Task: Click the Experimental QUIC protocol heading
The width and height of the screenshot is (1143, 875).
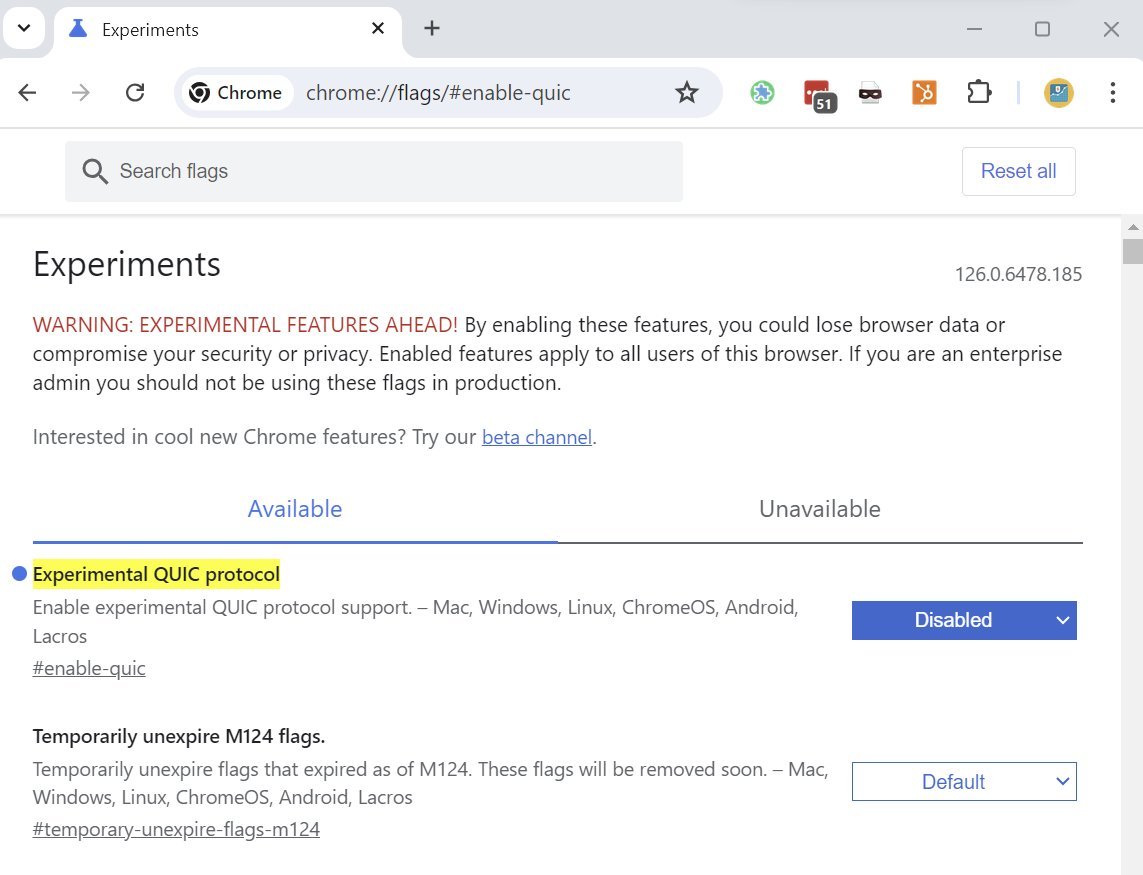Action: pyautogui.click(x=156, y=575)
